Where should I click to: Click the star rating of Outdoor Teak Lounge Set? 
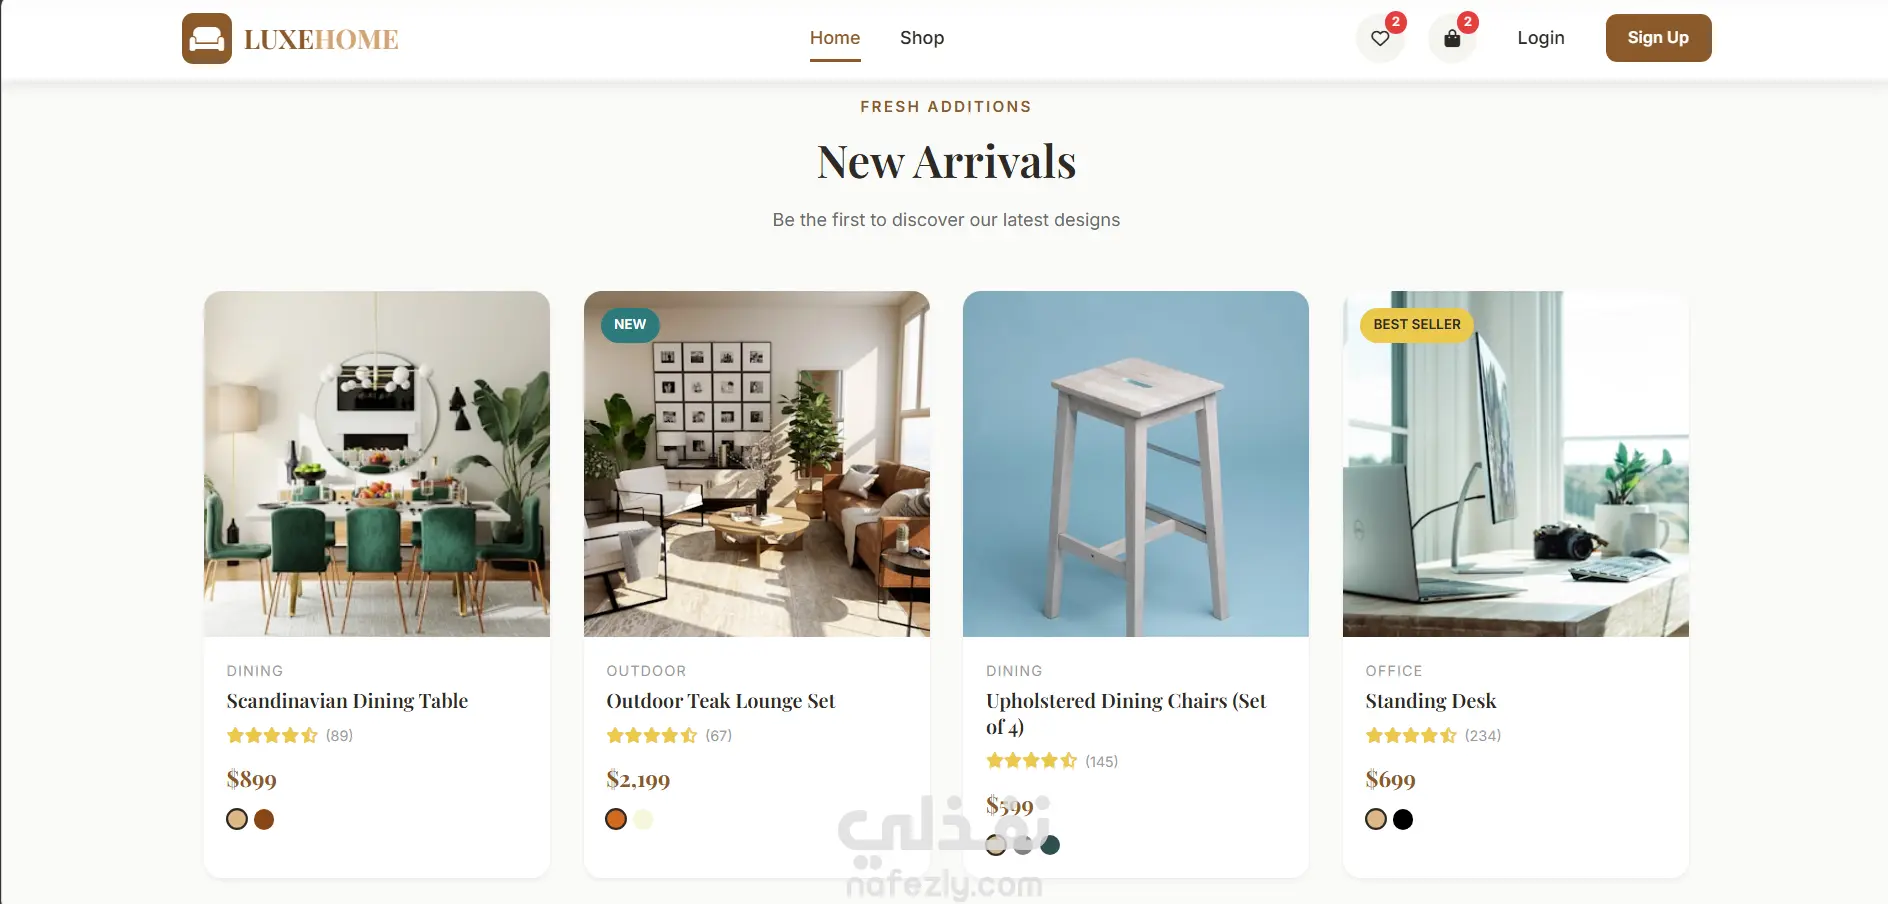tap(652, 735)
